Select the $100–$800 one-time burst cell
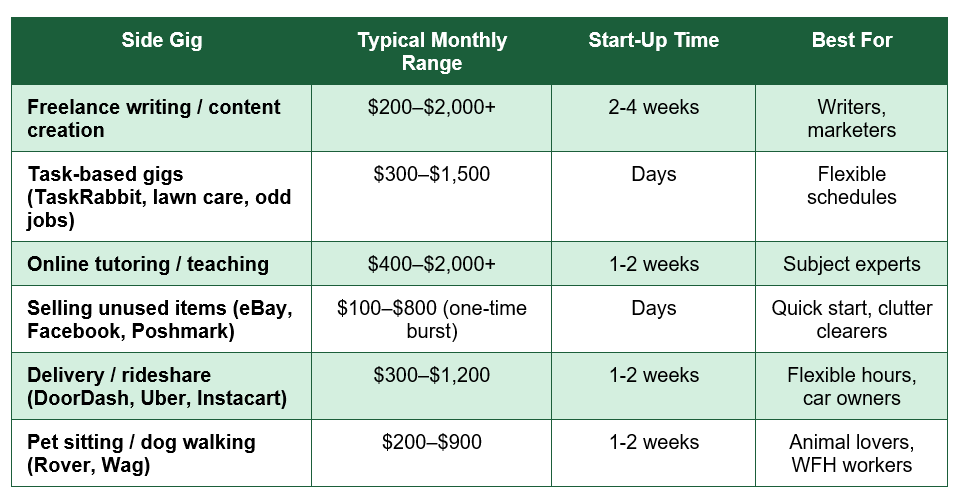The image size is (958, 493). click(431, 319)
